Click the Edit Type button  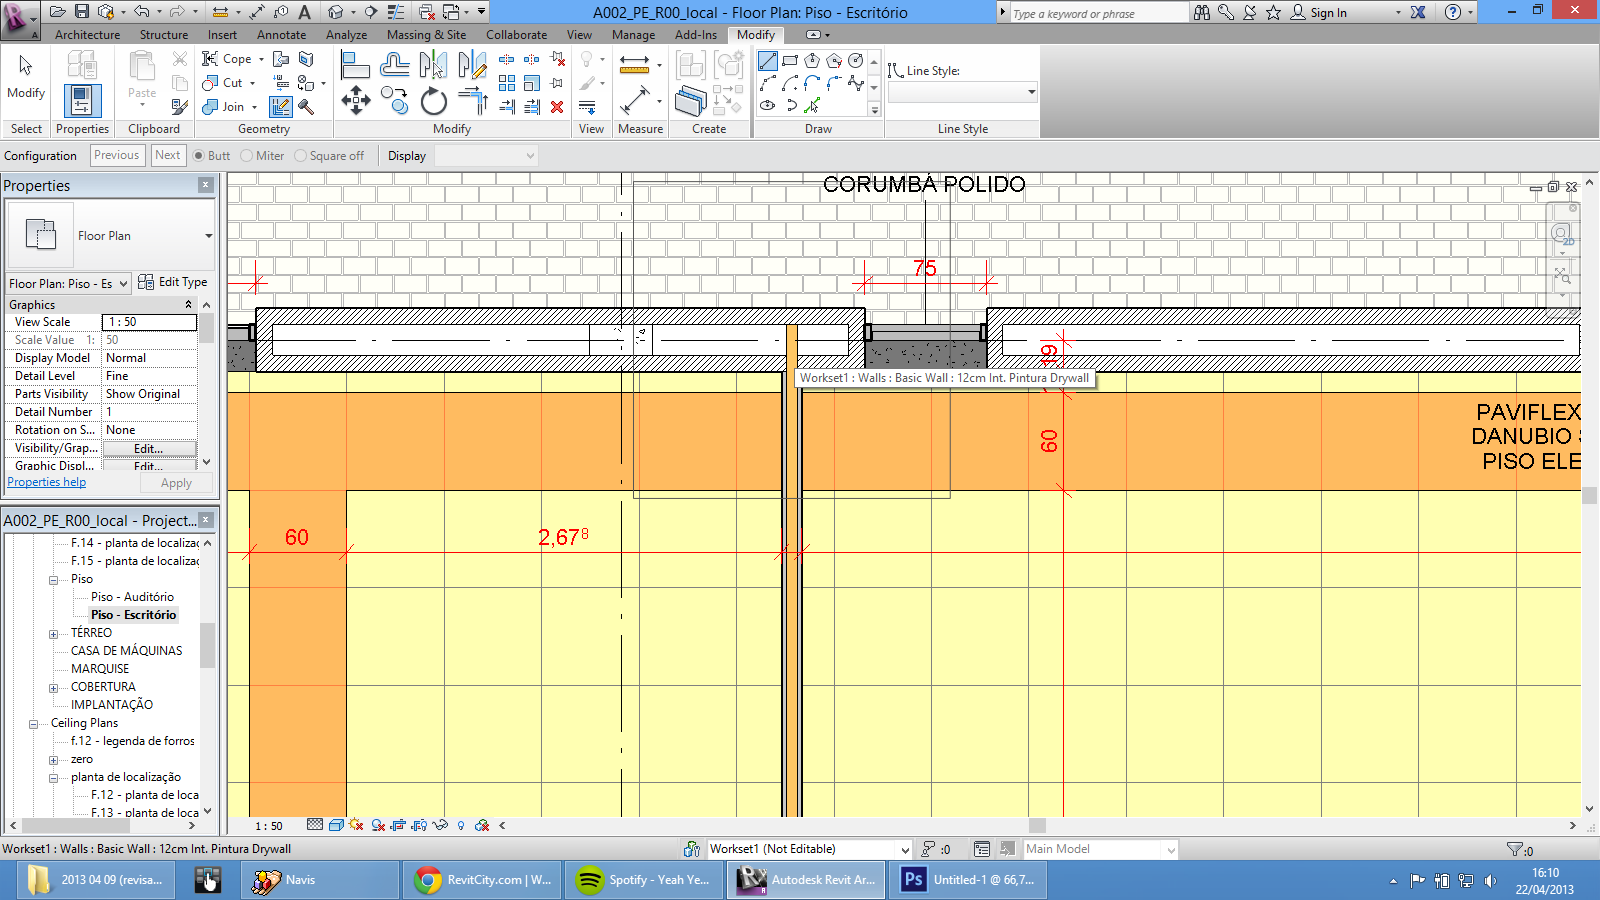click(173, 283)
